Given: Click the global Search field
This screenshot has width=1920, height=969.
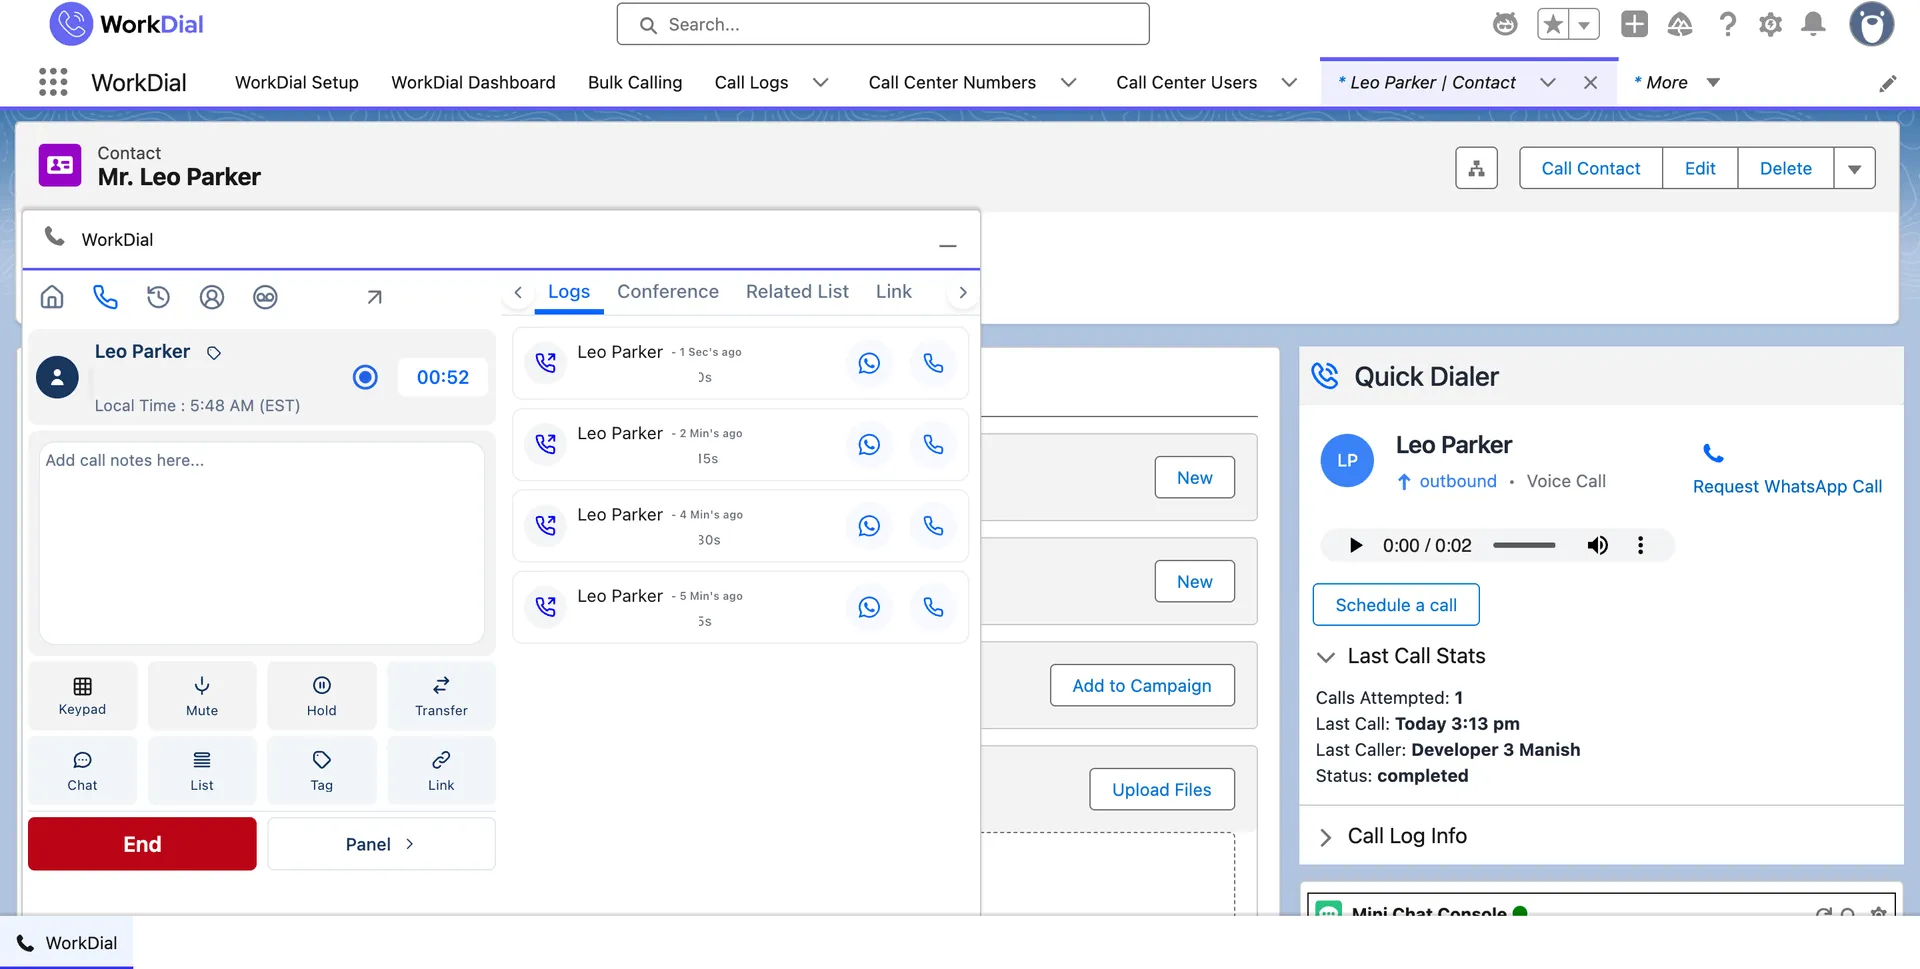Looking at the screenshot, I should tap(883, 24).
